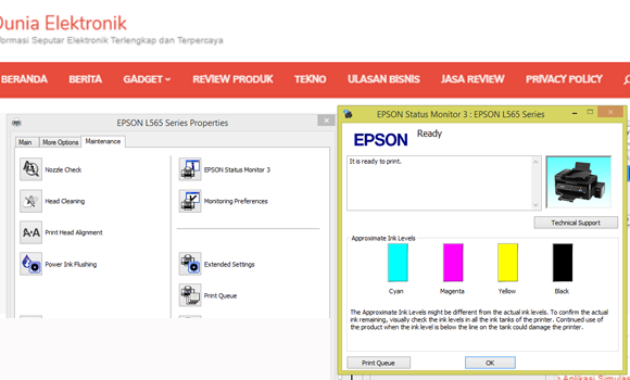Click the status message scrollbar up arrow

click(x=536, y=161)
